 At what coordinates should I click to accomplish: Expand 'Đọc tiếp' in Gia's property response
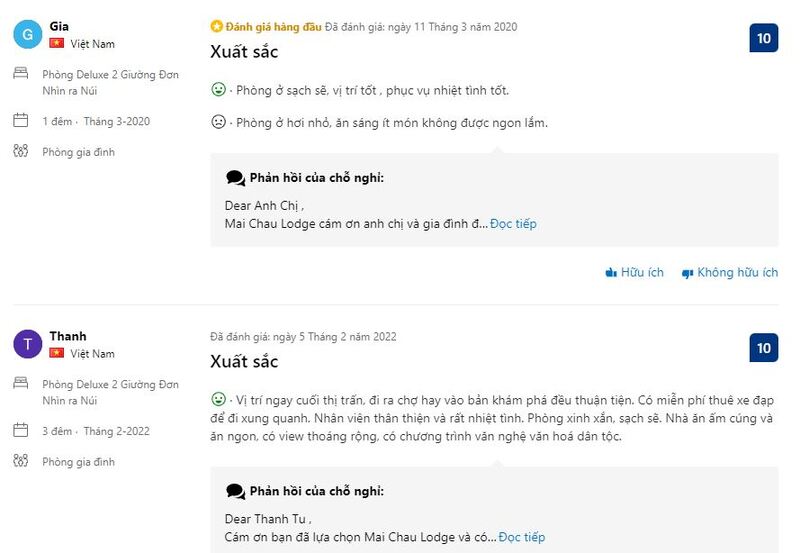pyautogui.click(x=513, y=223)
